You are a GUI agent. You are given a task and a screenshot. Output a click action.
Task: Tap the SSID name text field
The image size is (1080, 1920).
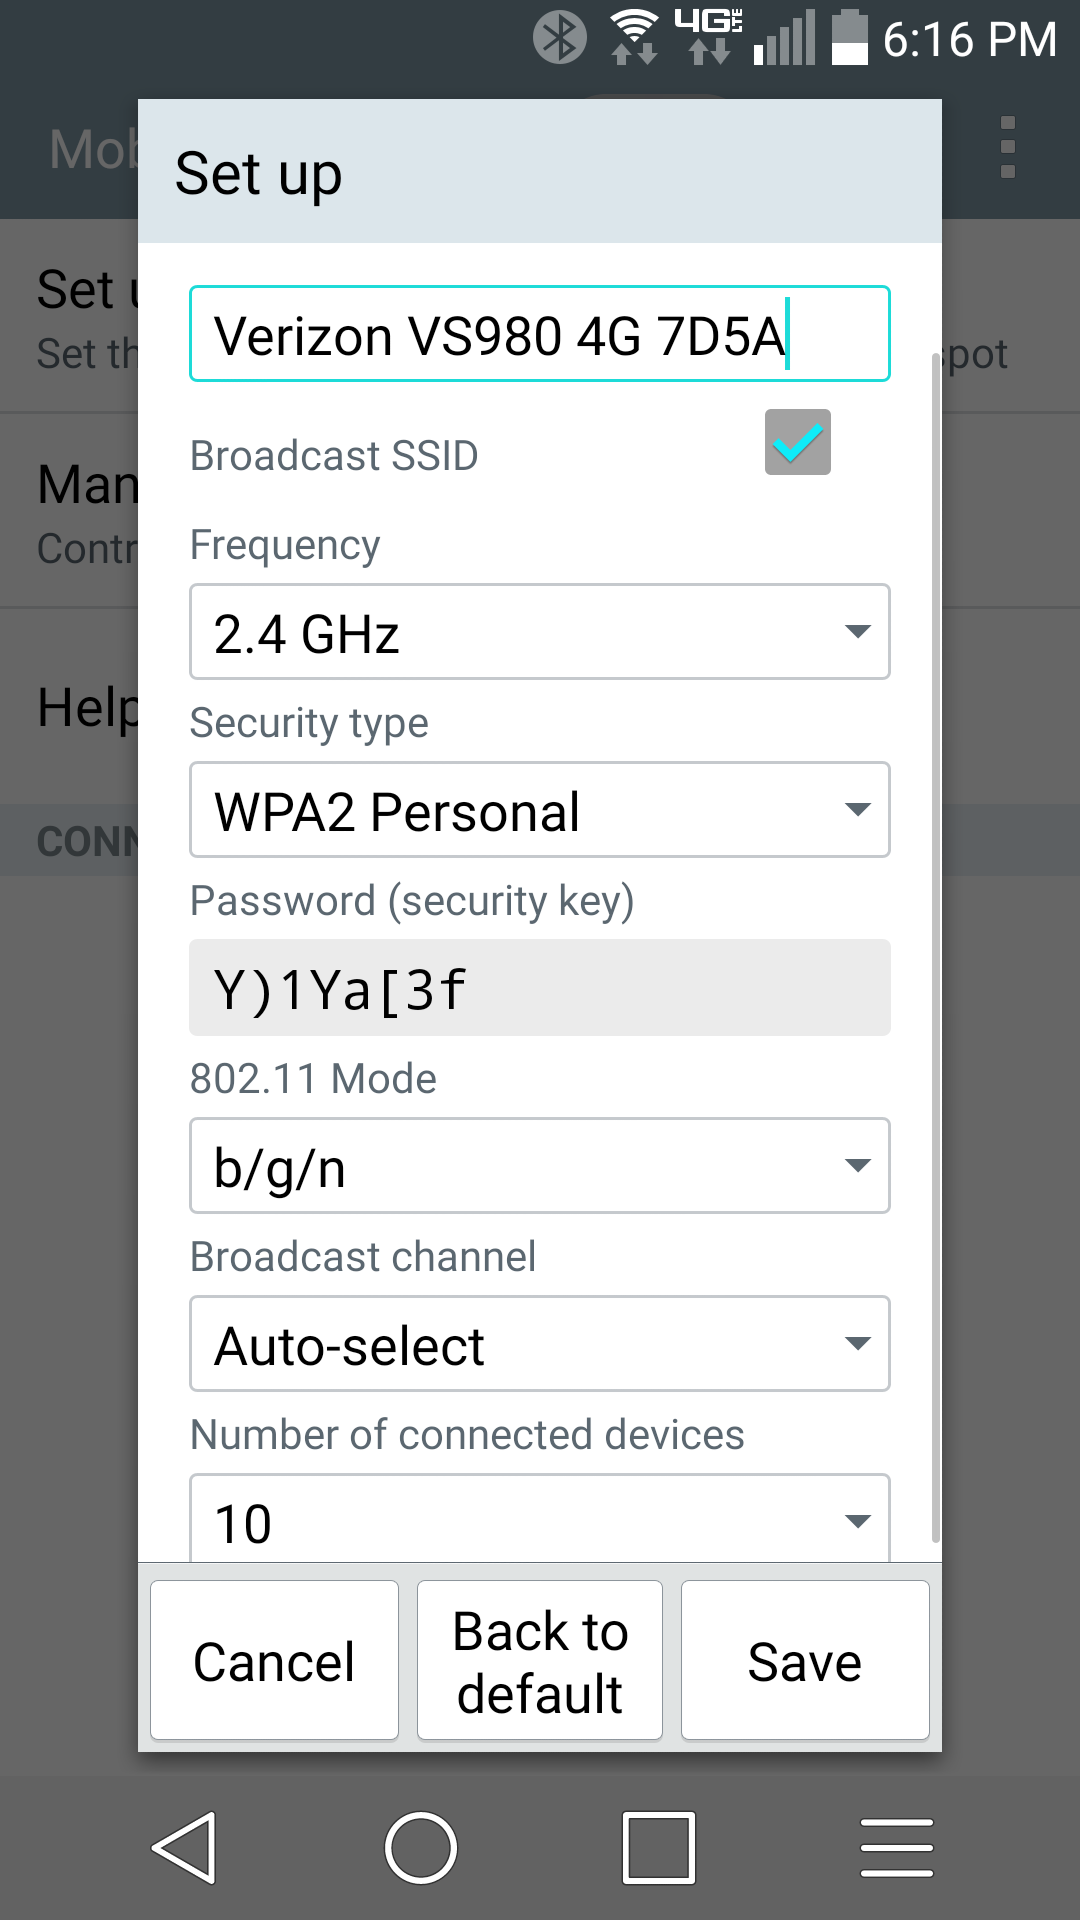539,334
